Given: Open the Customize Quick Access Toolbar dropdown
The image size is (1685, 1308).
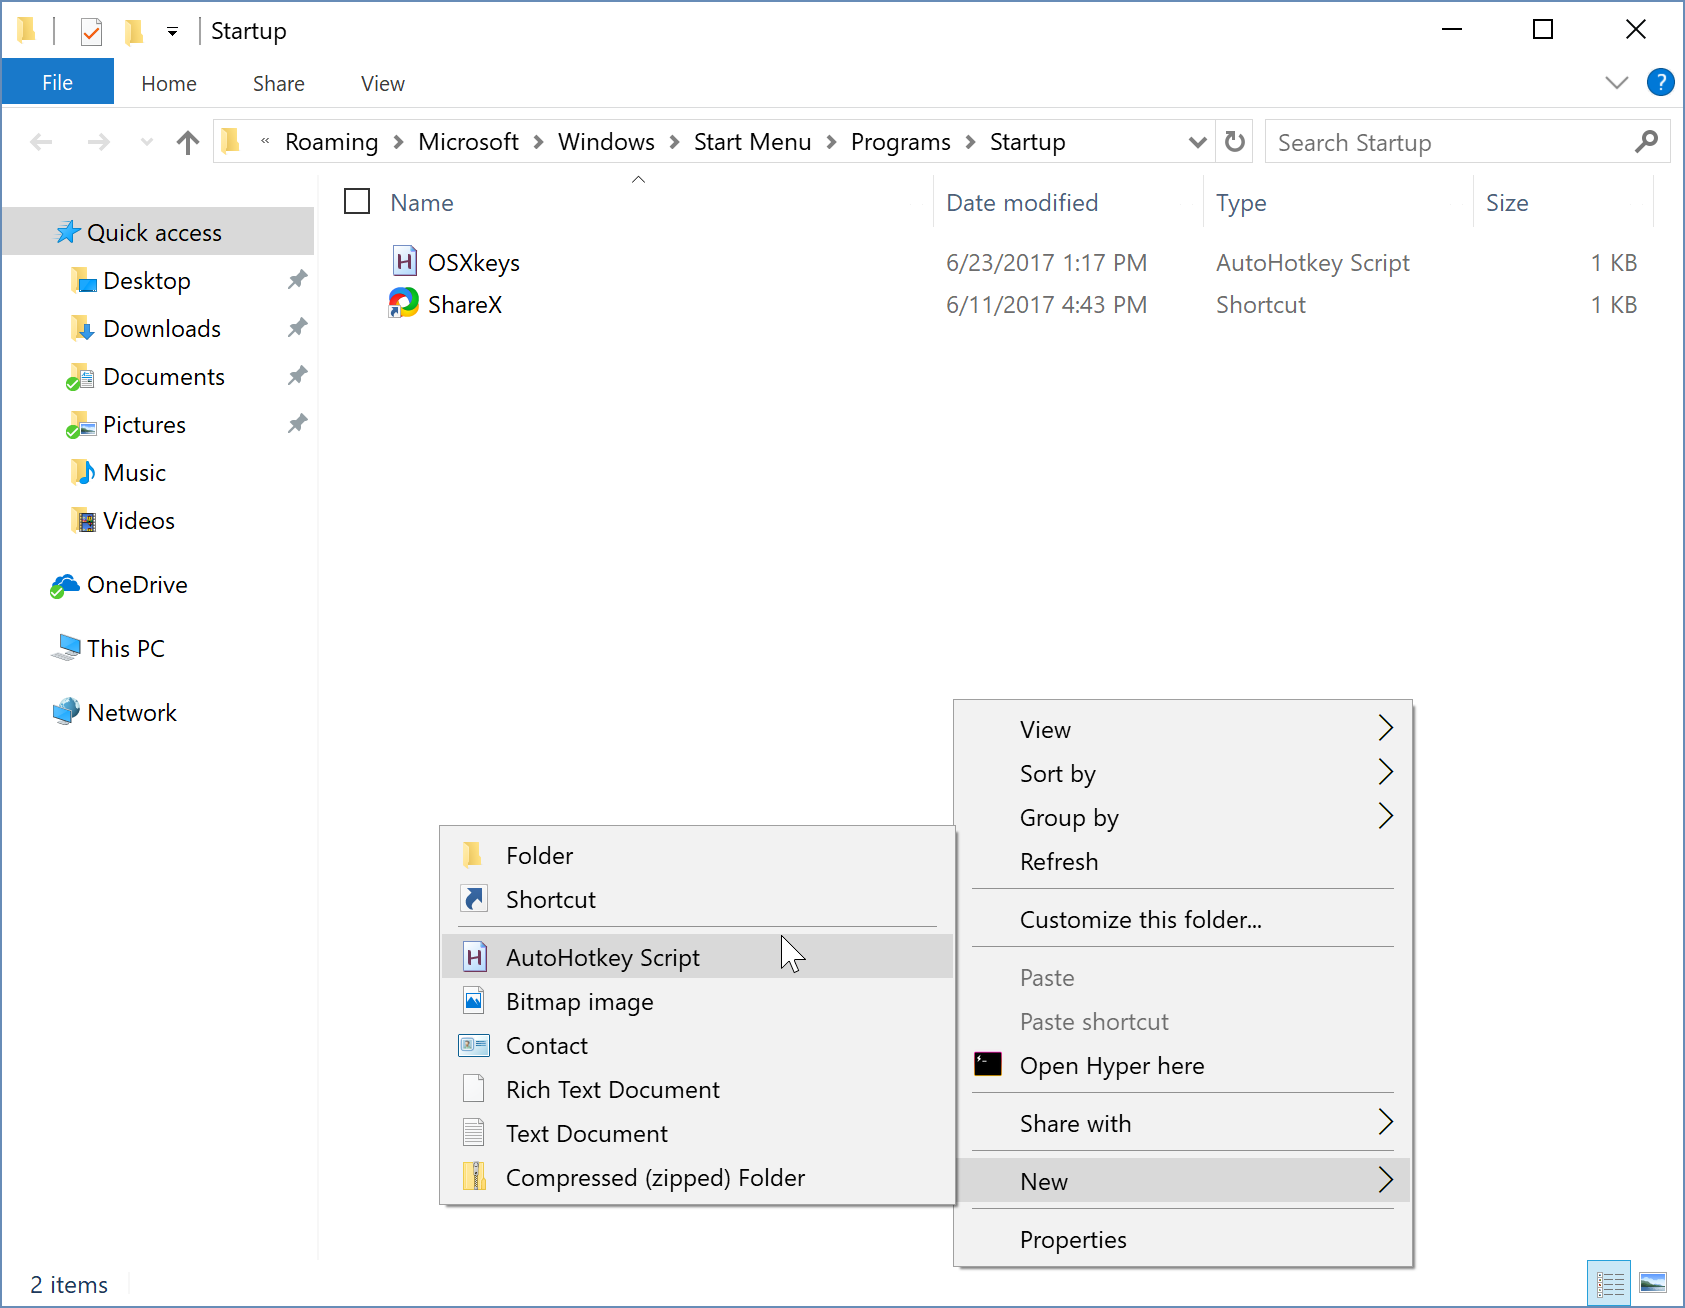Looking at the screenshot, I should point(172,32).
